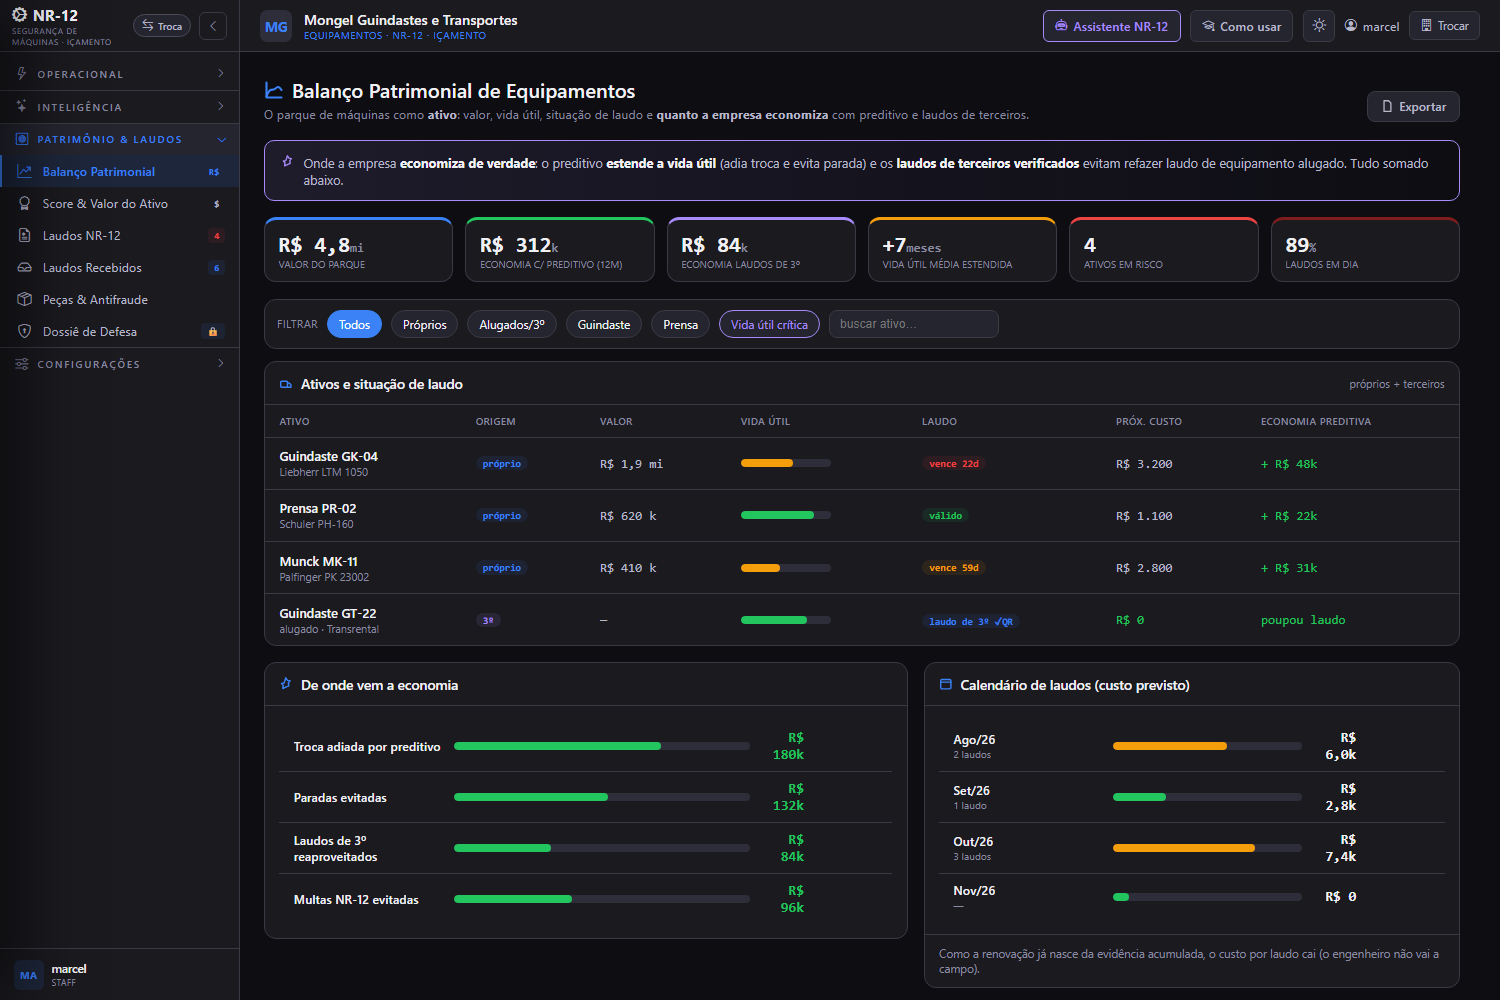
Task: Collapse the Patrimônio & Laudos section
Action: [x=120, y=139]
